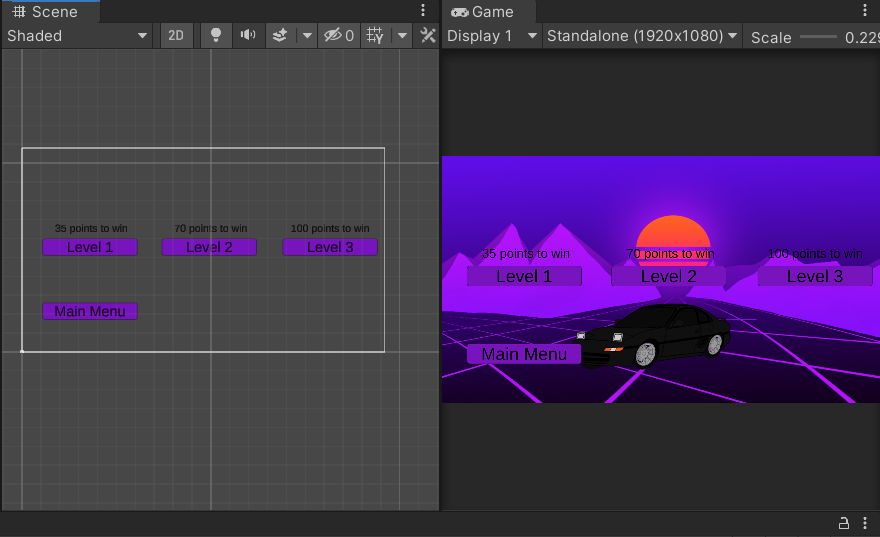Click the padlock icon in bottom panel
The height and width of the screenshot is (537, 880).
(843, 523)
